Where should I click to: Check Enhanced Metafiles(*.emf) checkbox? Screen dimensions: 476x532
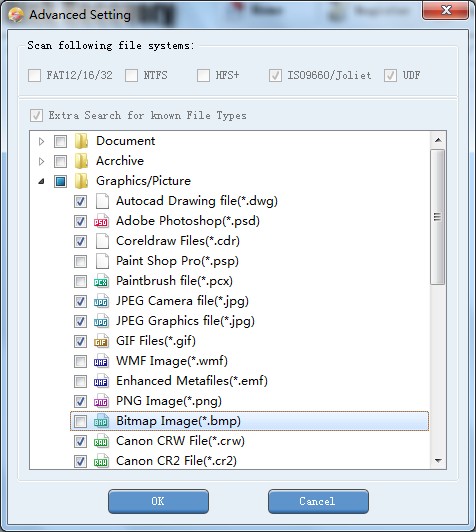tap(80, 382)
